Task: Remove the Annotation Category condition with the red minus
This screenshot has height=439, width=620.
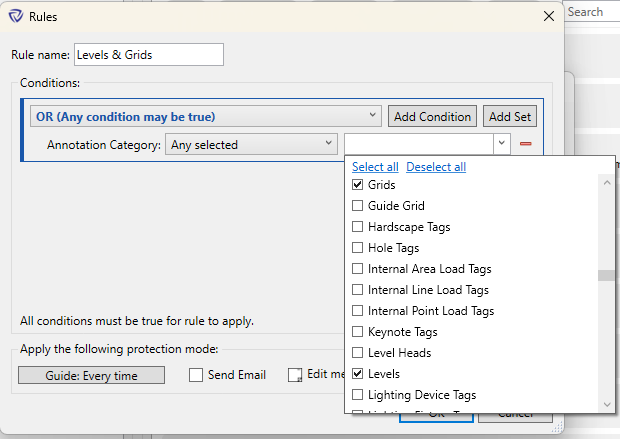Action: (525, 144)
